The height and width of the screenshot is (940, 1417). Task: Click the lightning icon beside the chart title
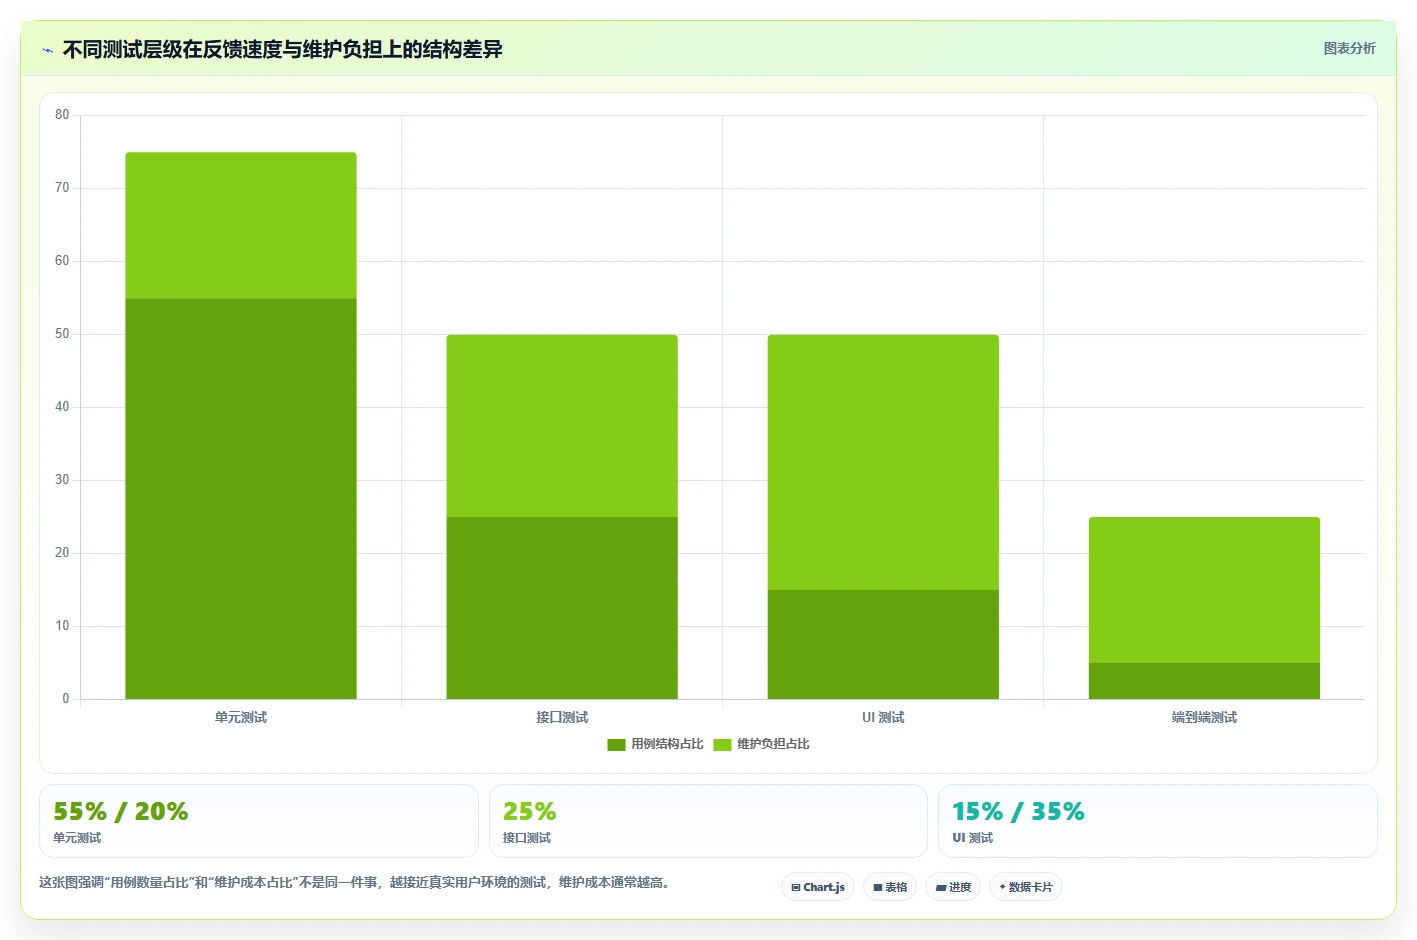(x=47, y=50)
